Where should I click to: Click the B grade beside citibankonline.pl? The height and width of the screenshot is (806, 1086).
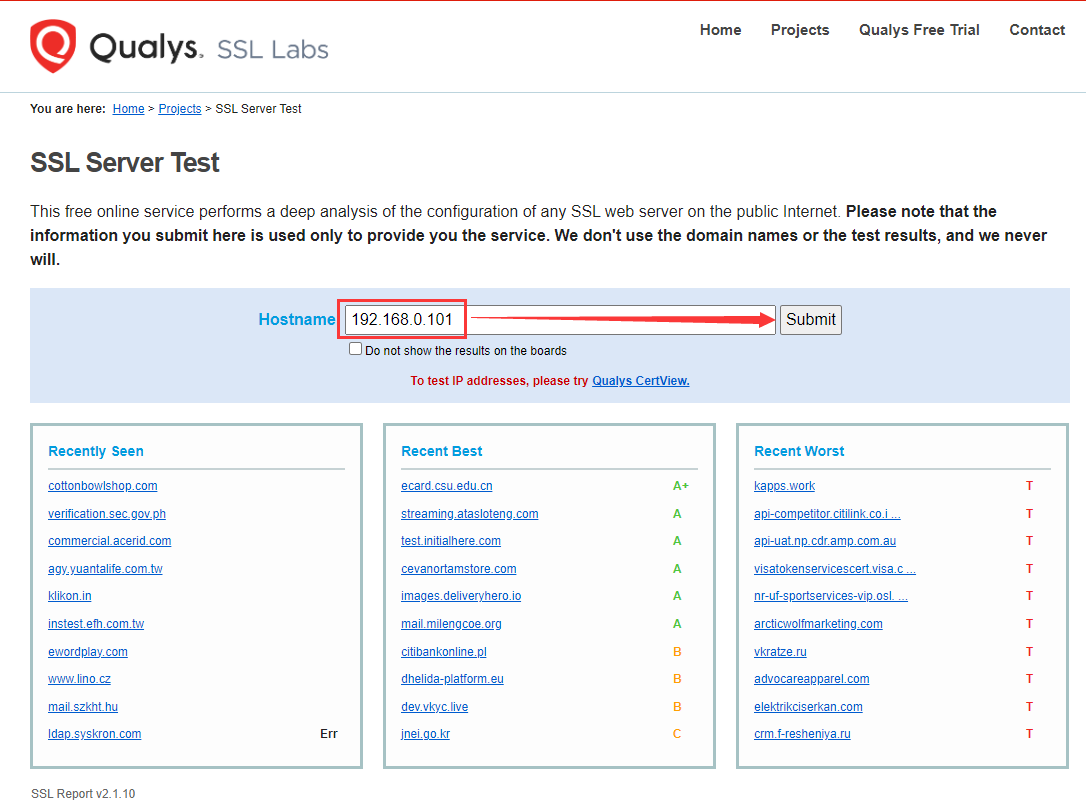(677, 652)
